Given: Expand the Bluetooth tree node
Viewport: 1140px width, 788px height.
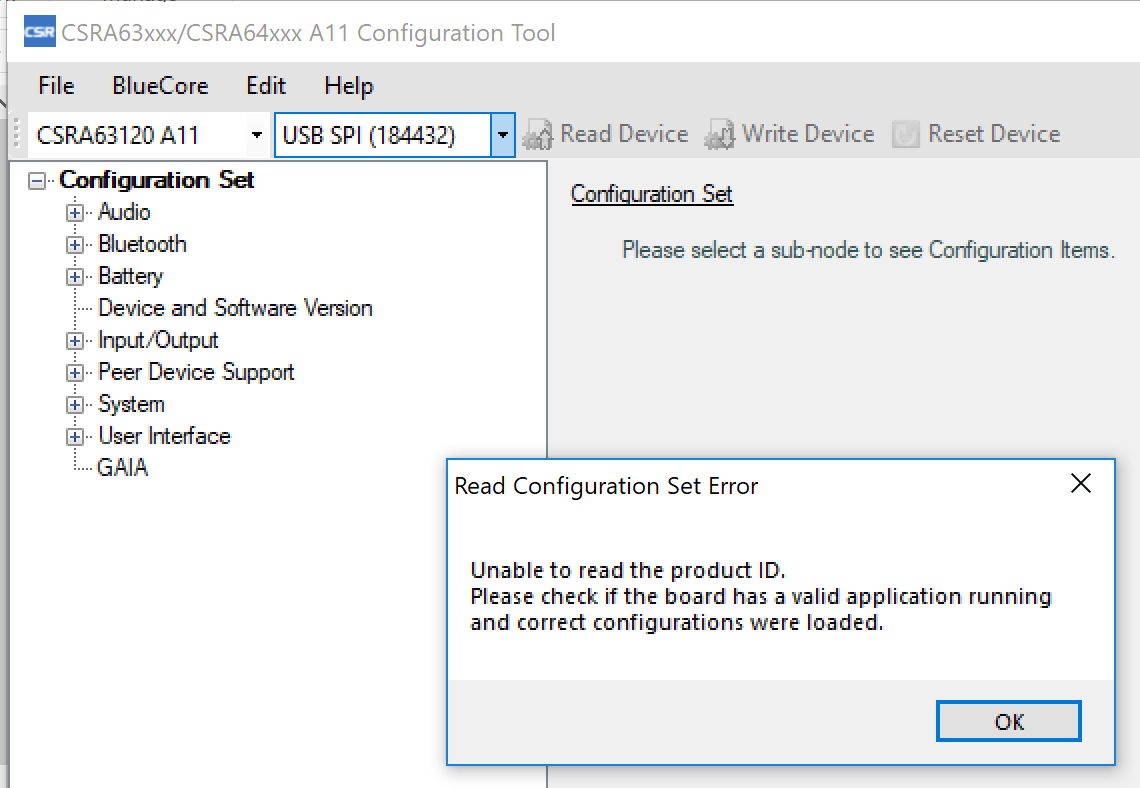Looking at the screenshot, I should (74, 245).
